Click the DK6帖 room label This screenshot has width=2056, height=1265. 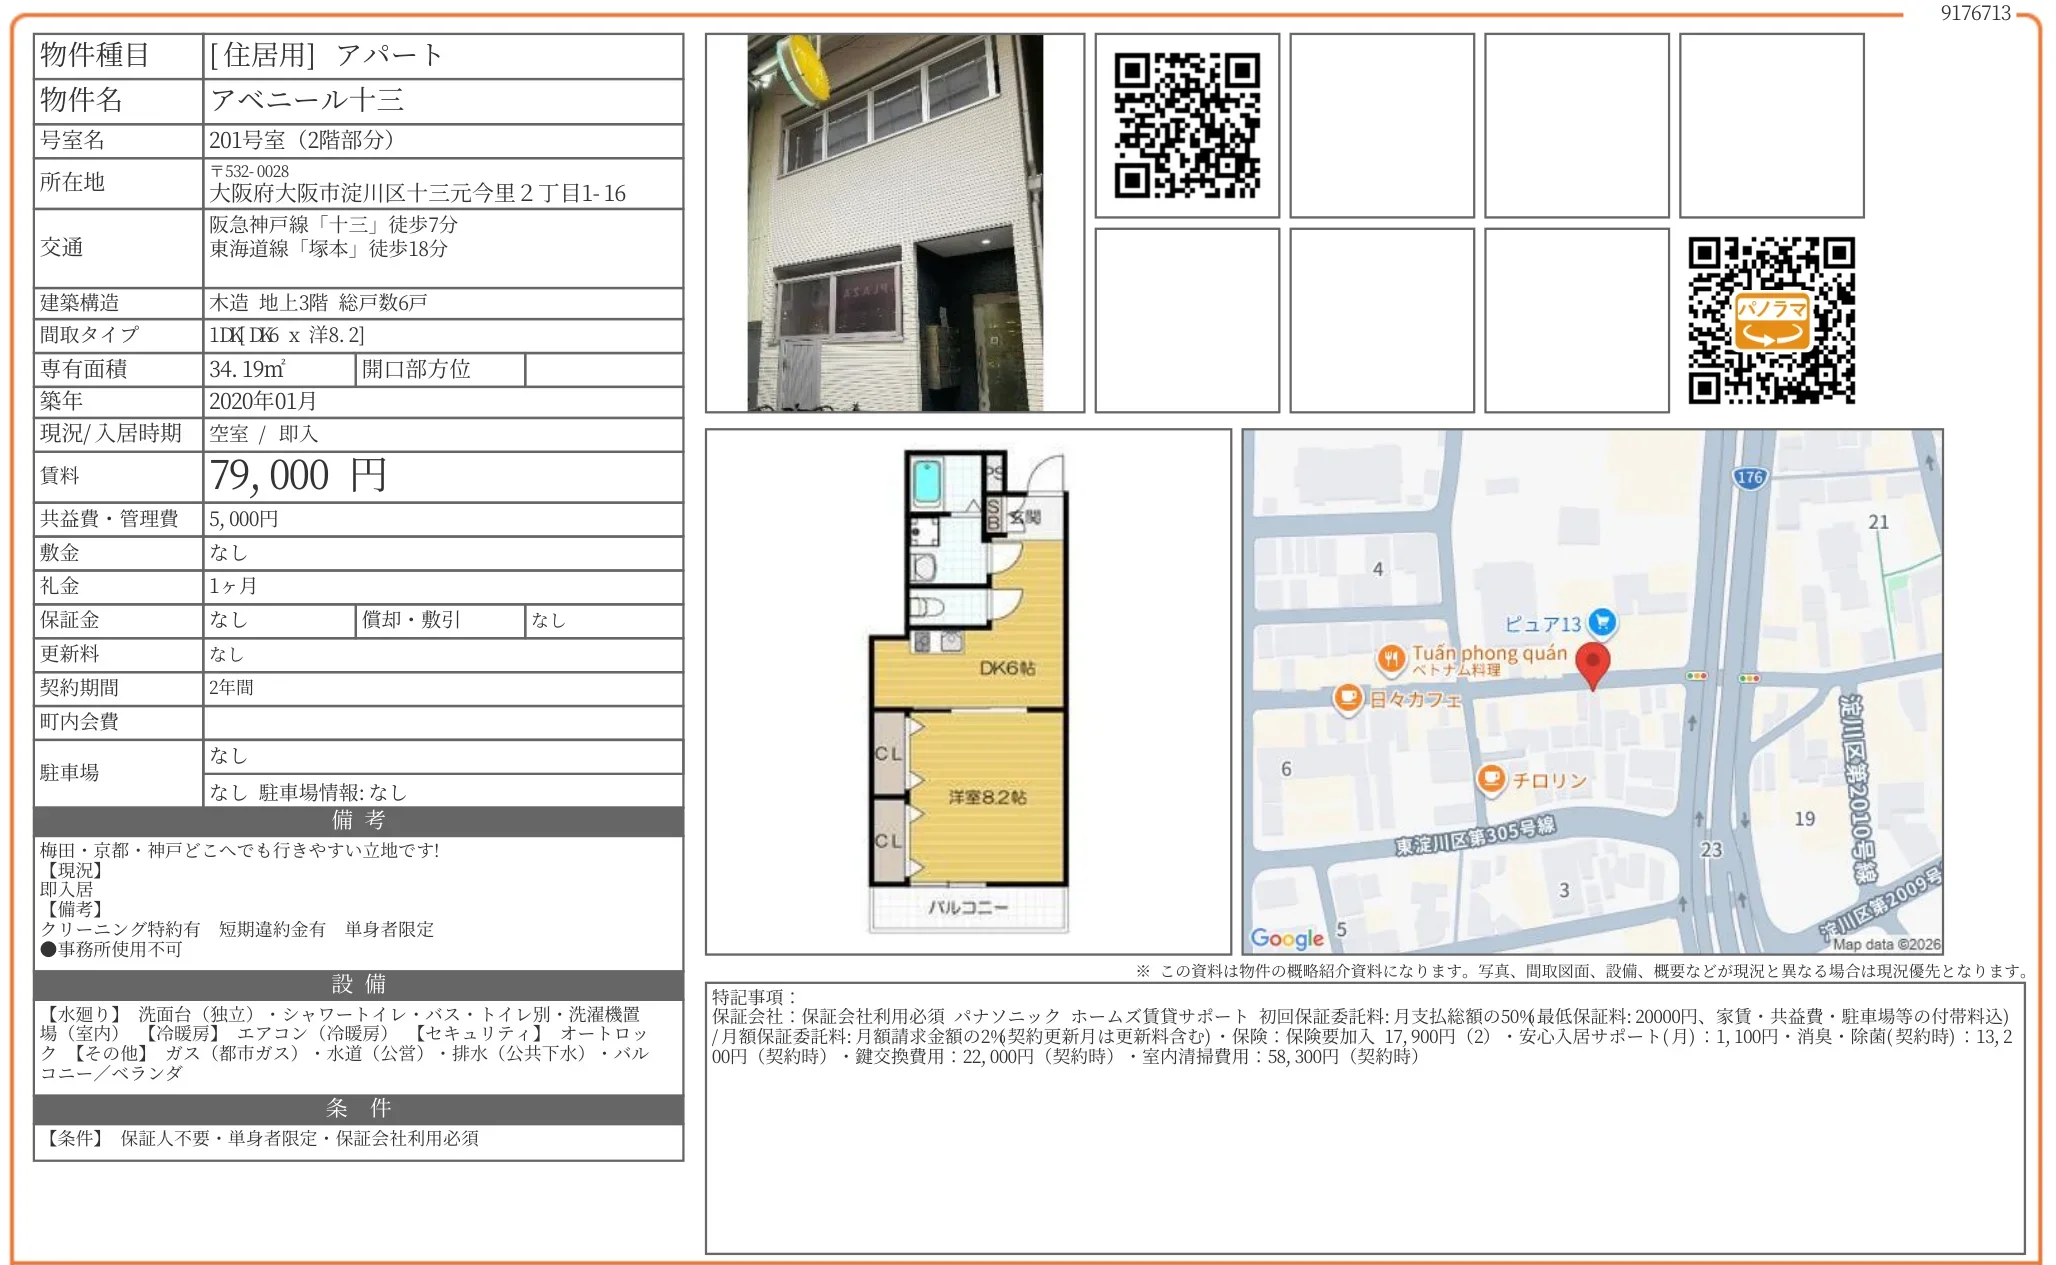pos(1006,668)
